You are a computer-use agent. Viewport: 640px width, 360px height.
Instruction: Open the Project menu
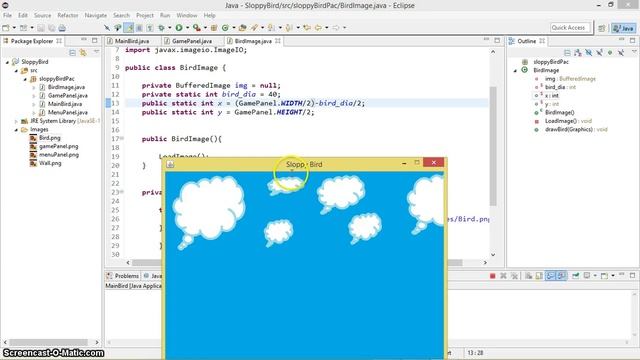(x=145, y=16)
